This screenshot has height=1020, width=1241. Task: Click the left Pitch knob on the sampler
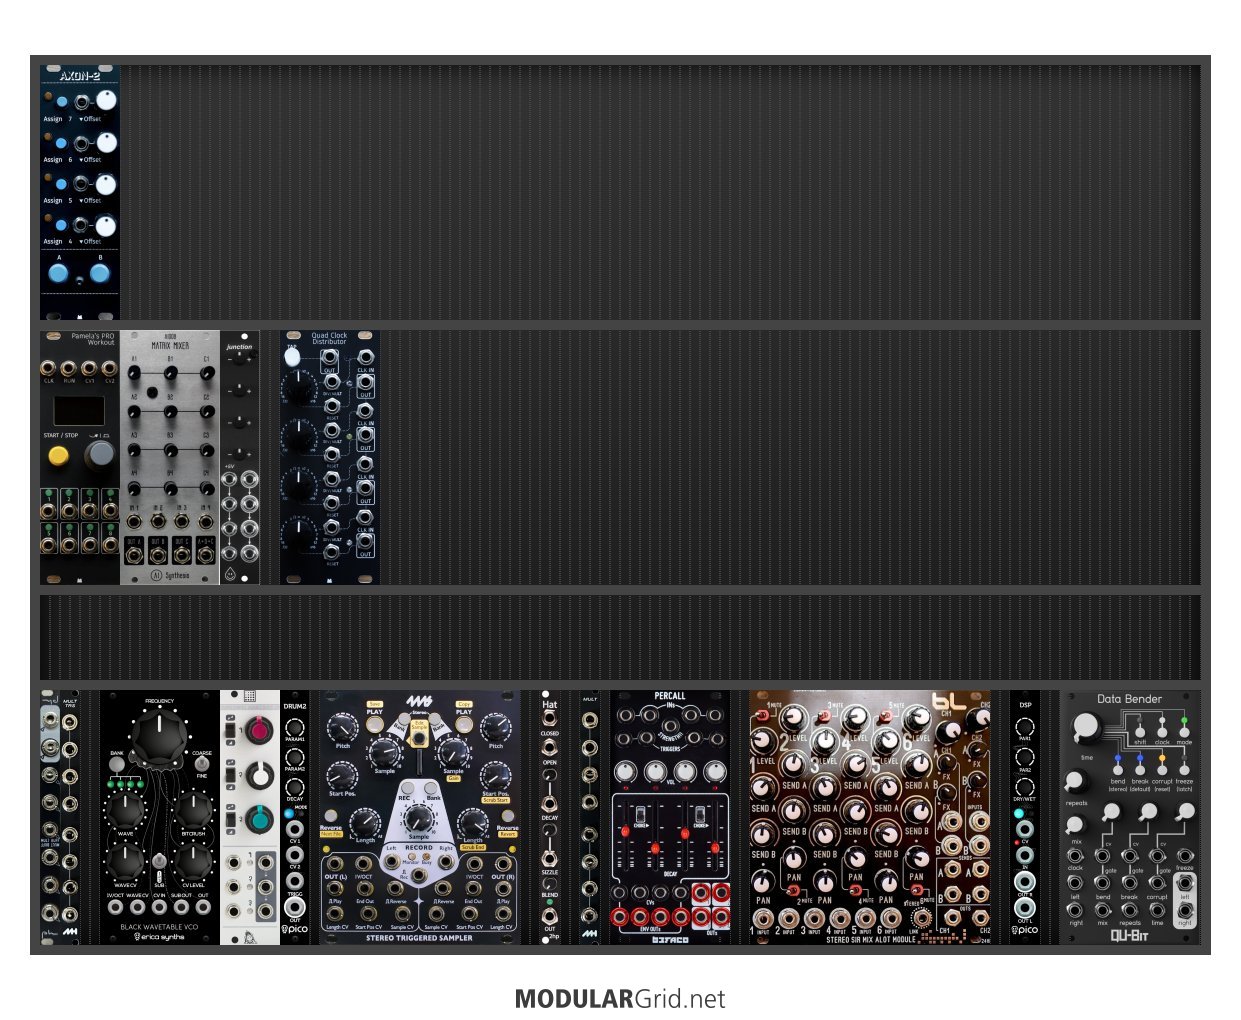point(343,728)
